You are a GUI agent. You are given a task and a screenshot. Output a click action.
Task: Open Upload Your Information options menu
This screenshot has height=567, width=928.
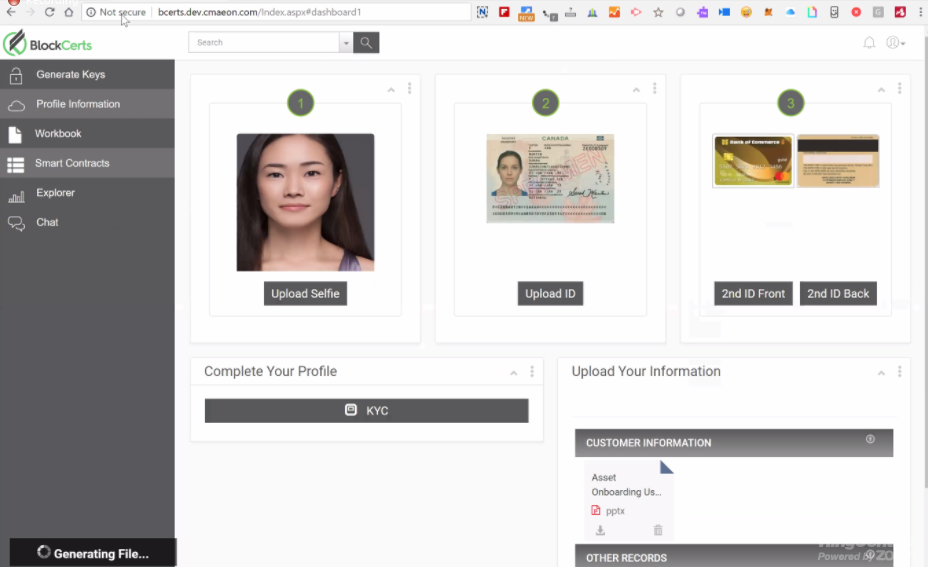[x=900, y=371]
